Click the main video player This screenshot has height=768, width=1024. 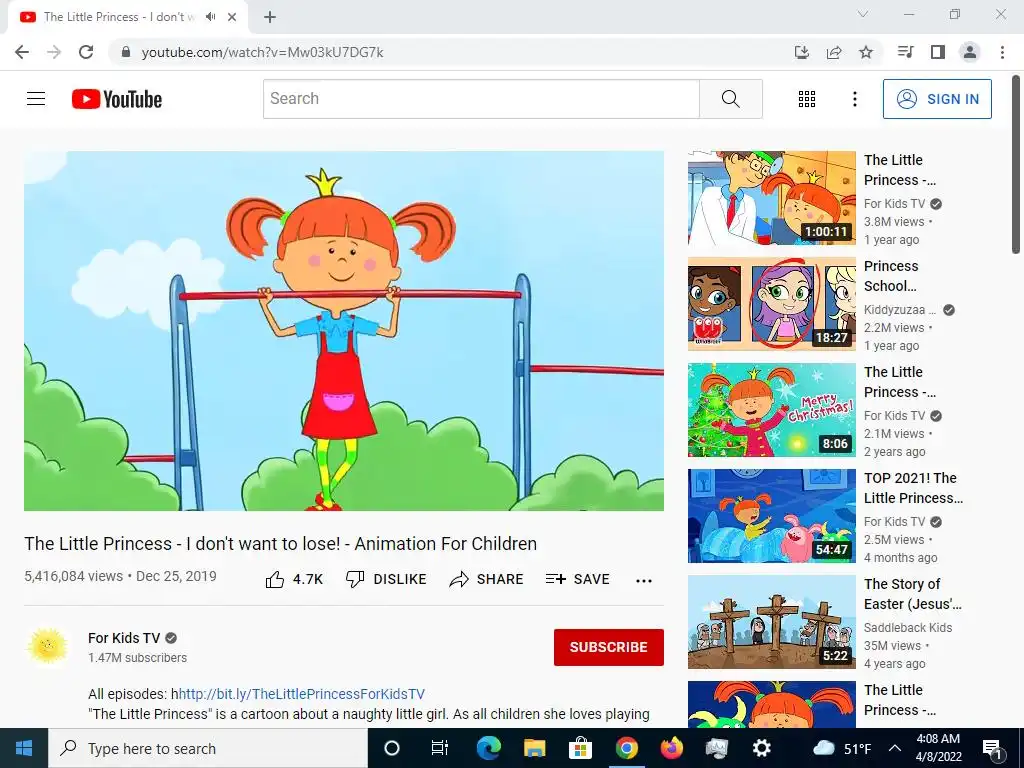344,330
